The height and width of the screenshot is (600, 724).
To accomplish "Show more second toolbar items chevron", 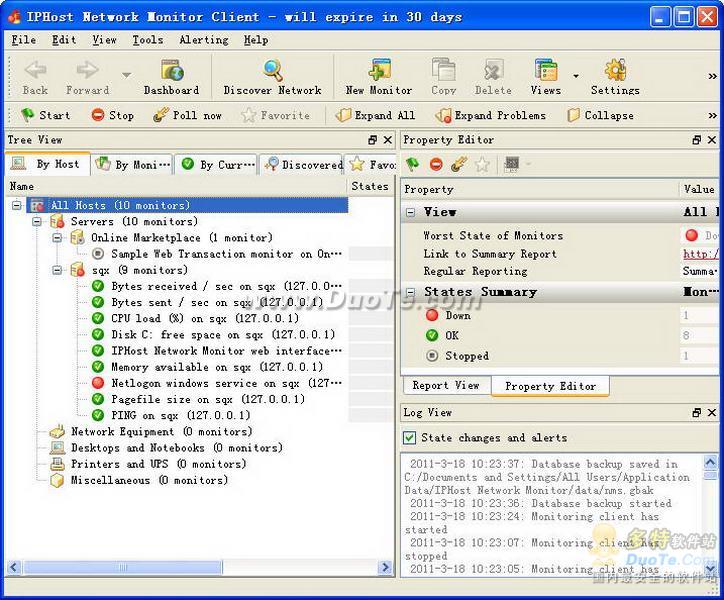I will pyautogui.click(x=712, y=115).
